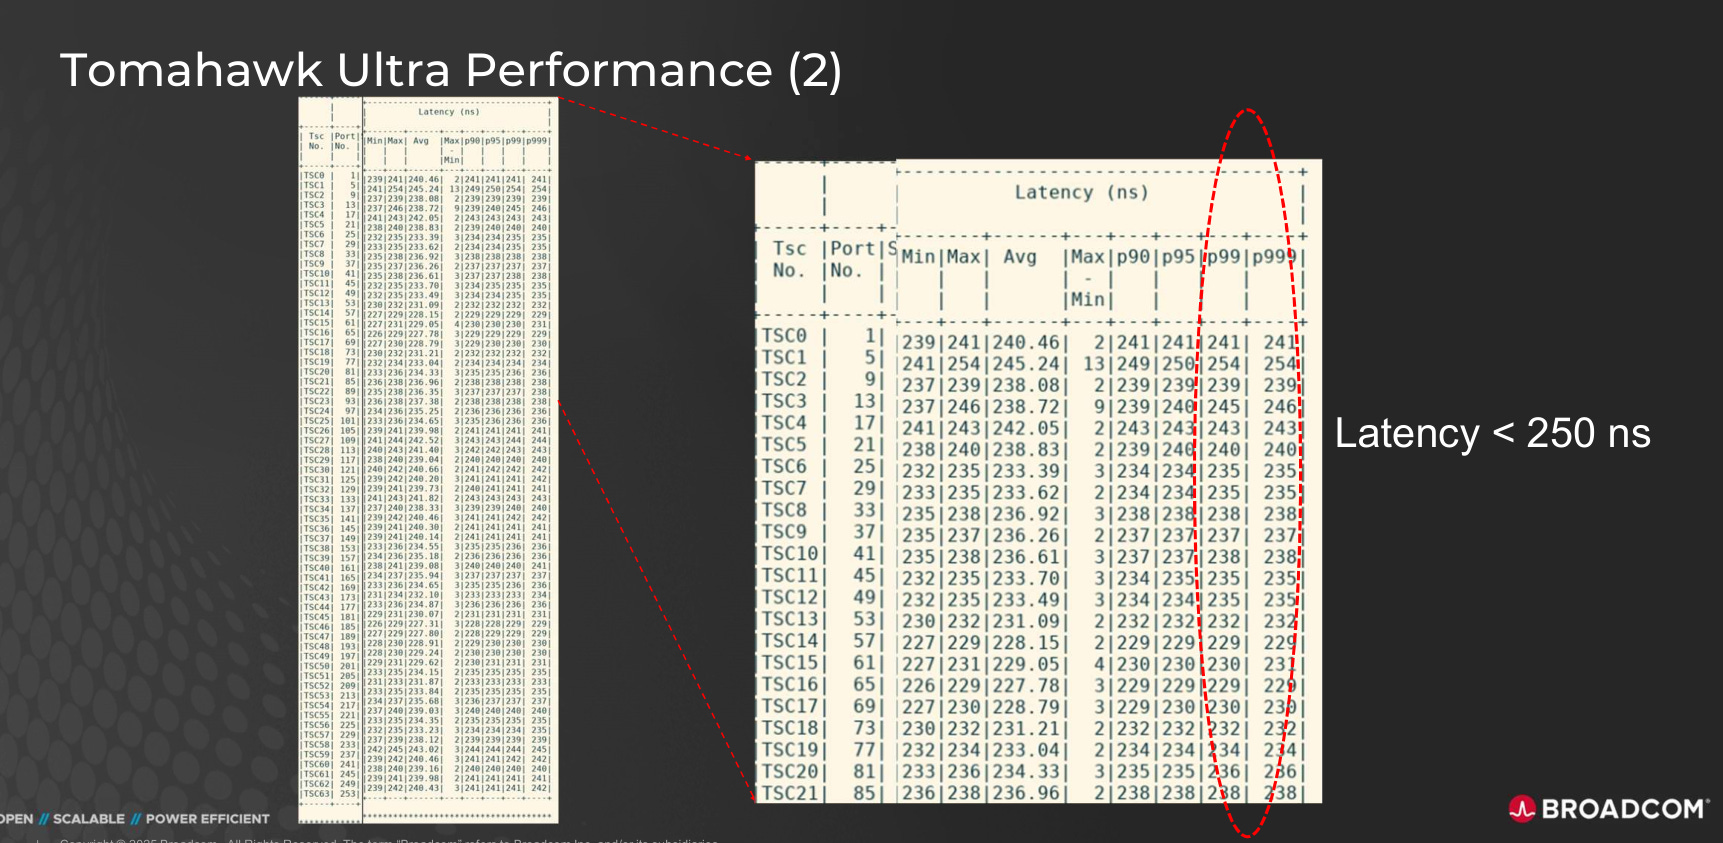Select the TSC8 row label in enlarged table
The height and width of the screenshot is (843, 1723).
click(784, 510)
